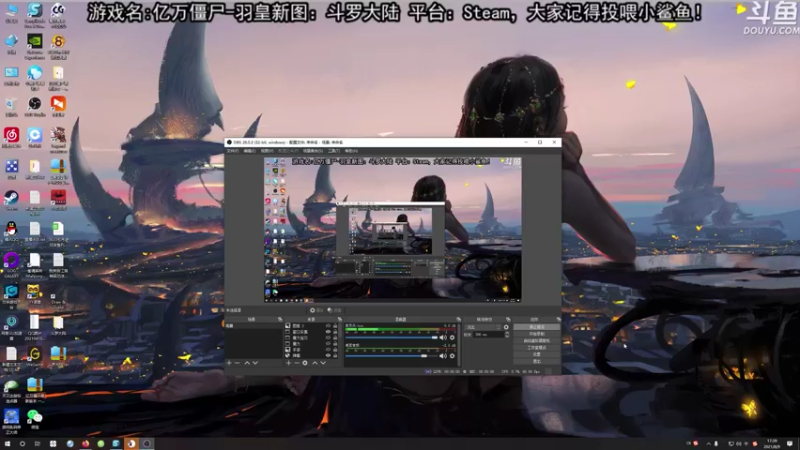Click the Windows Start button

click(7, 444)
